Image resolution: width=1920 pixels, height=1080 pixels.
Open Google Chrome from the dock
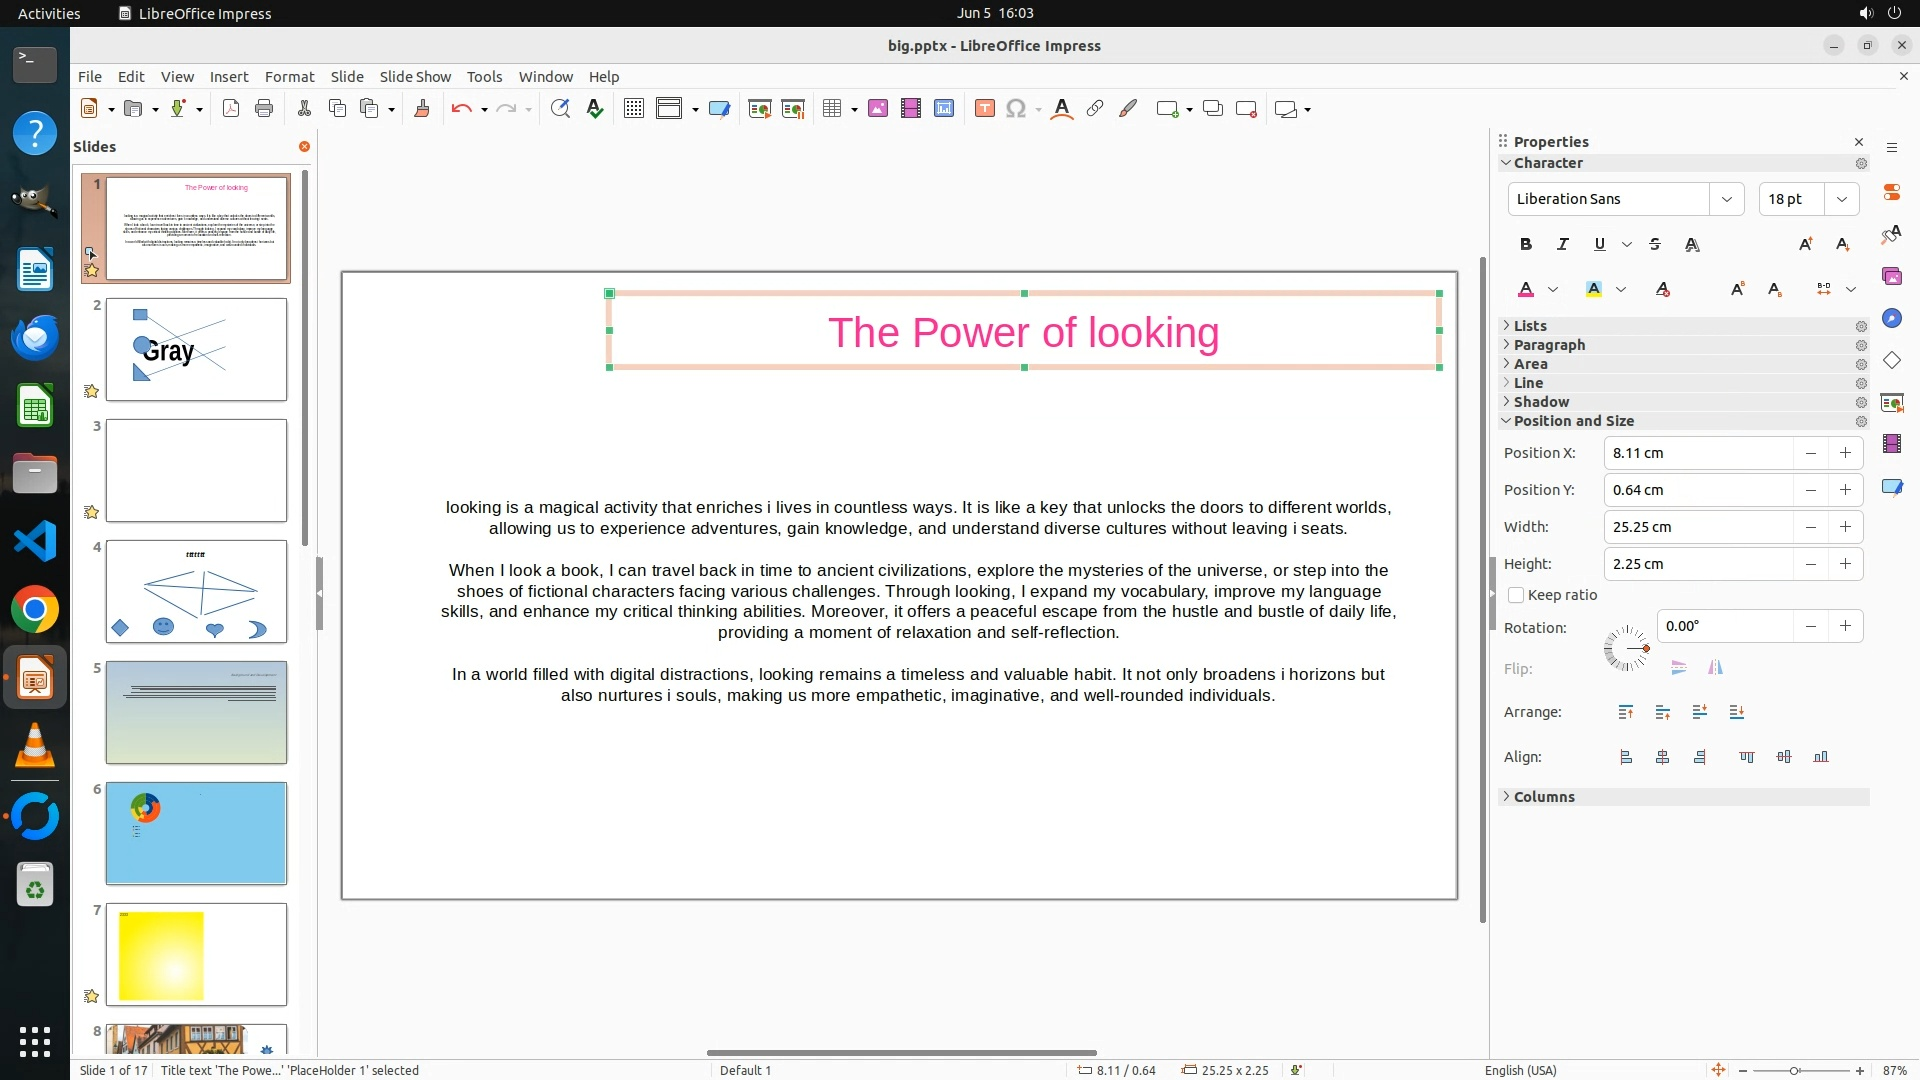[x=35, y=610]
